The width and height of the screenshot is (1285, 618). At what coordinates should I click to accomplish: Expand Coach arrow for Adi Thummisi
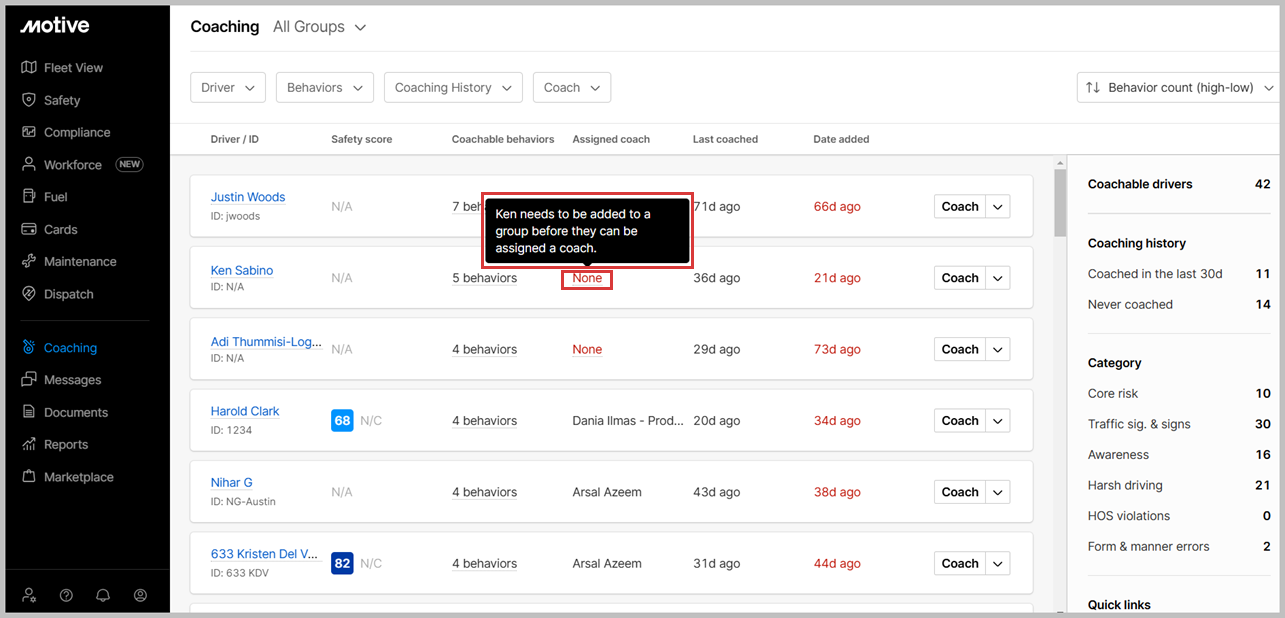click(998, 349)
